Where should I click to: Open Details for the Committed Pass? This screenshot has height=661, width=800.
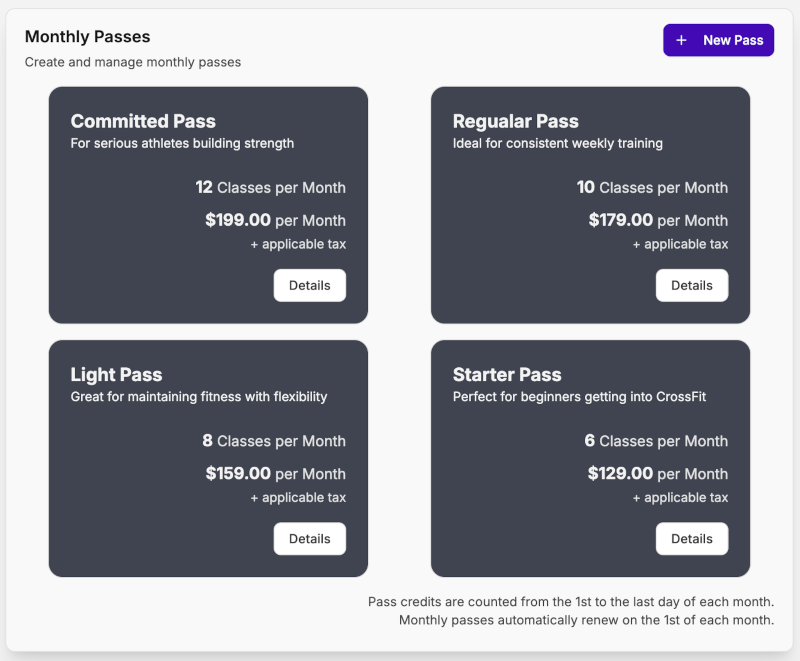309,285
